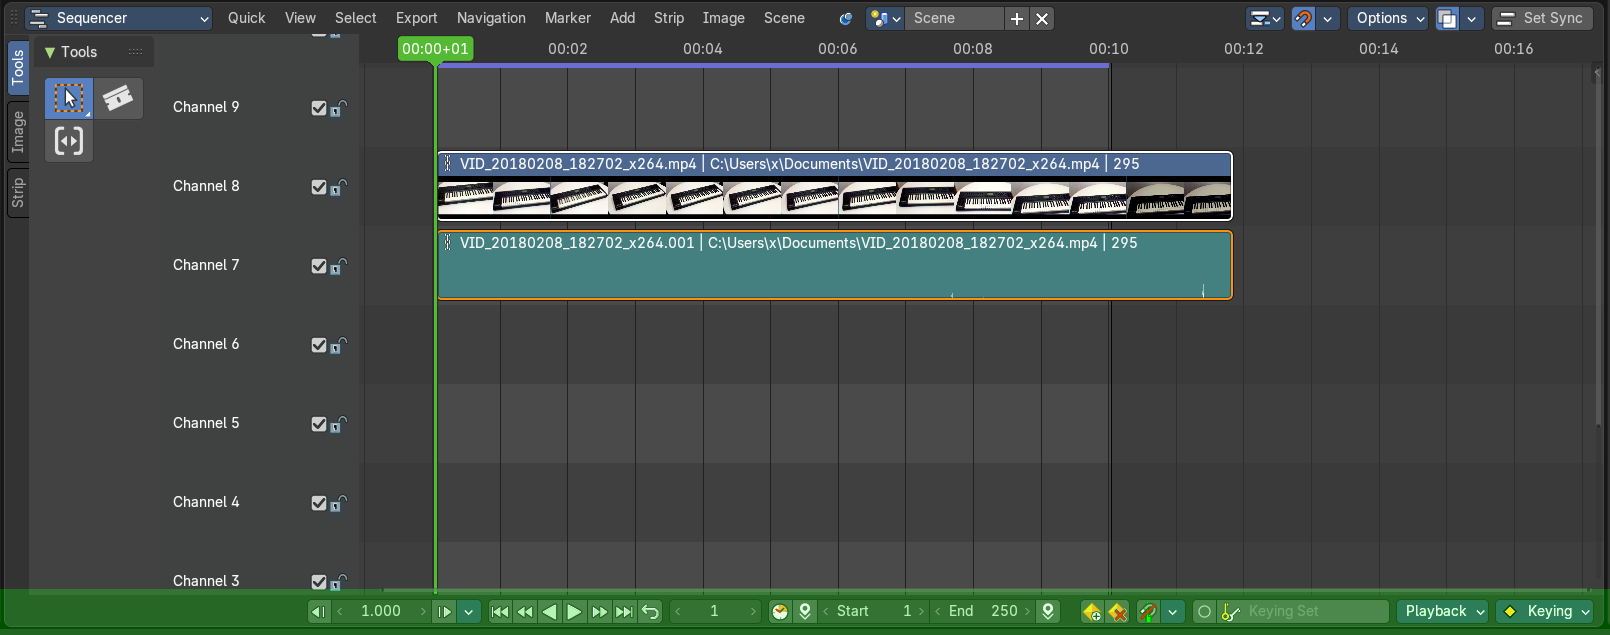Toggle the use preview range clock icon
The image size is (1610, 635).
[x=780, y=611]
